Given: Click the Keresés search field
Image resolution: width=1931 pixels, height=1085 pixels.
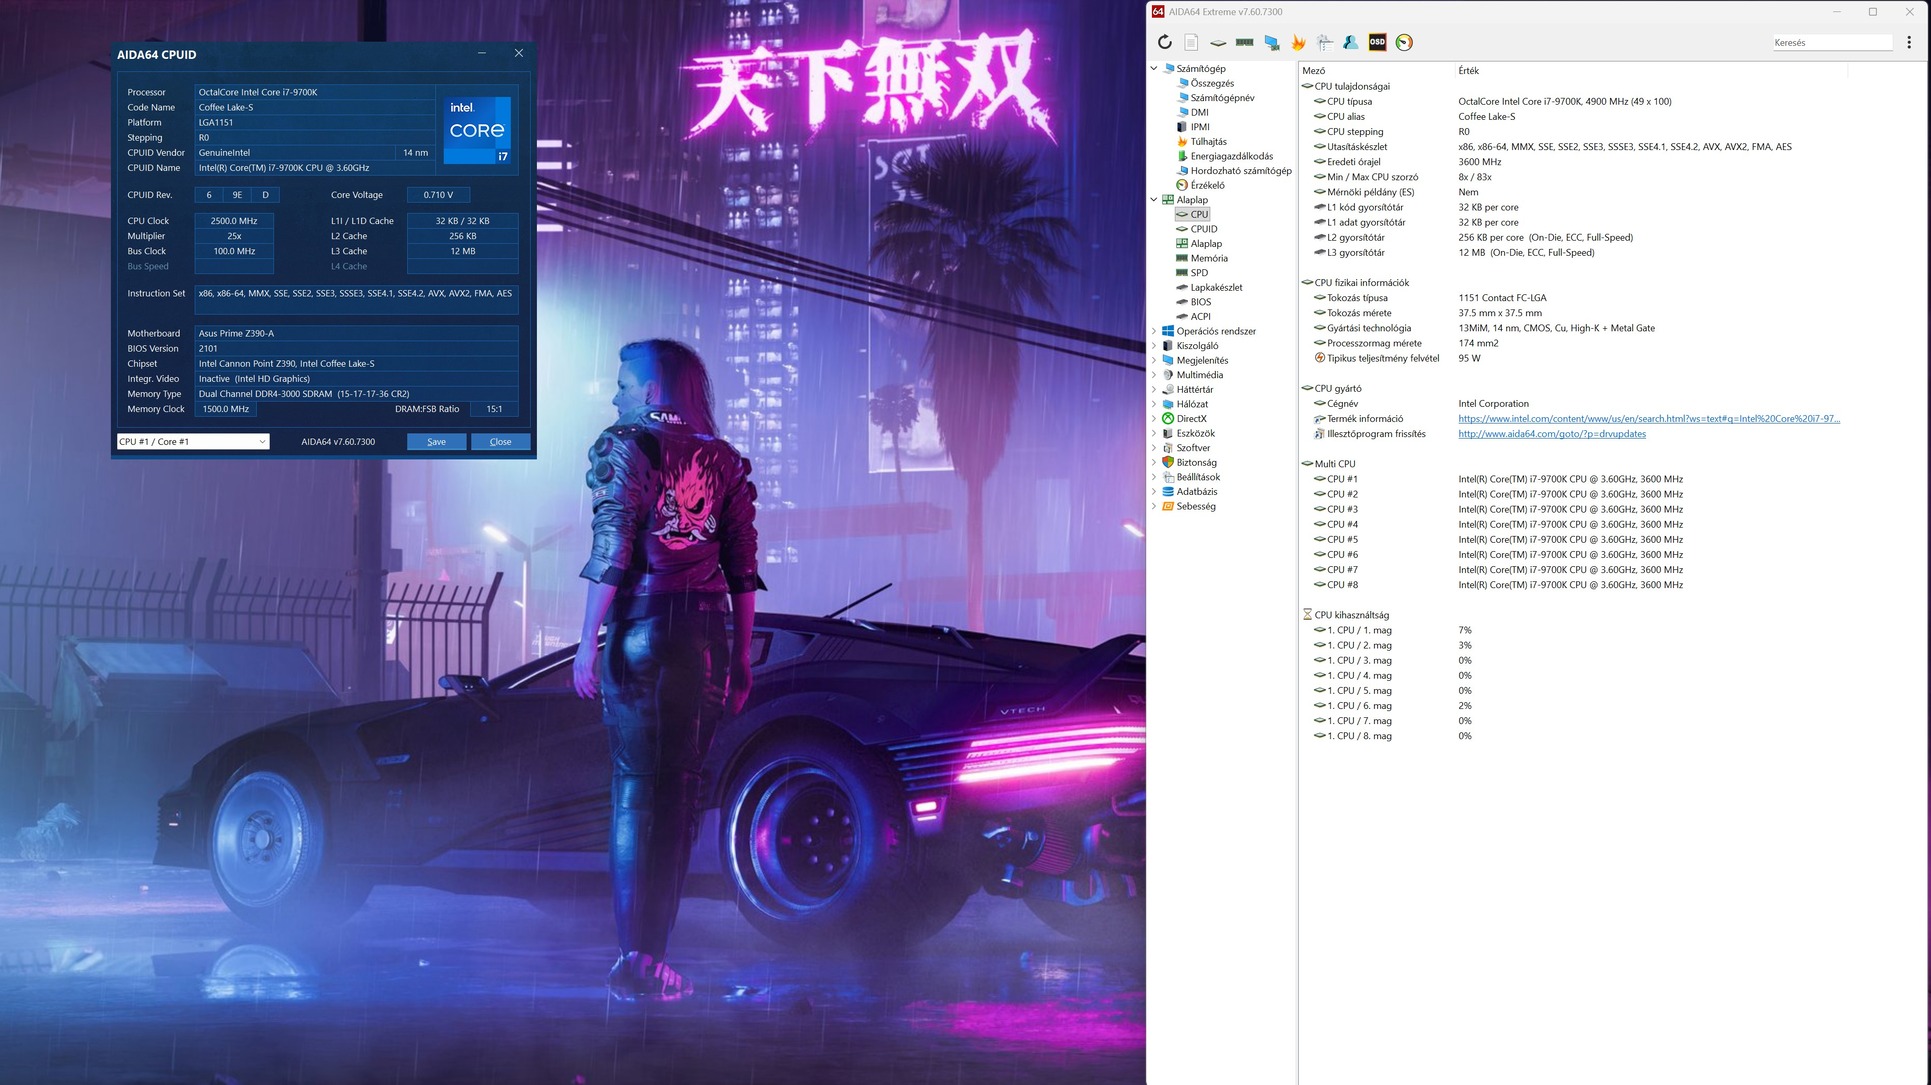Looking at the screenshot, I should point(1831,43).
